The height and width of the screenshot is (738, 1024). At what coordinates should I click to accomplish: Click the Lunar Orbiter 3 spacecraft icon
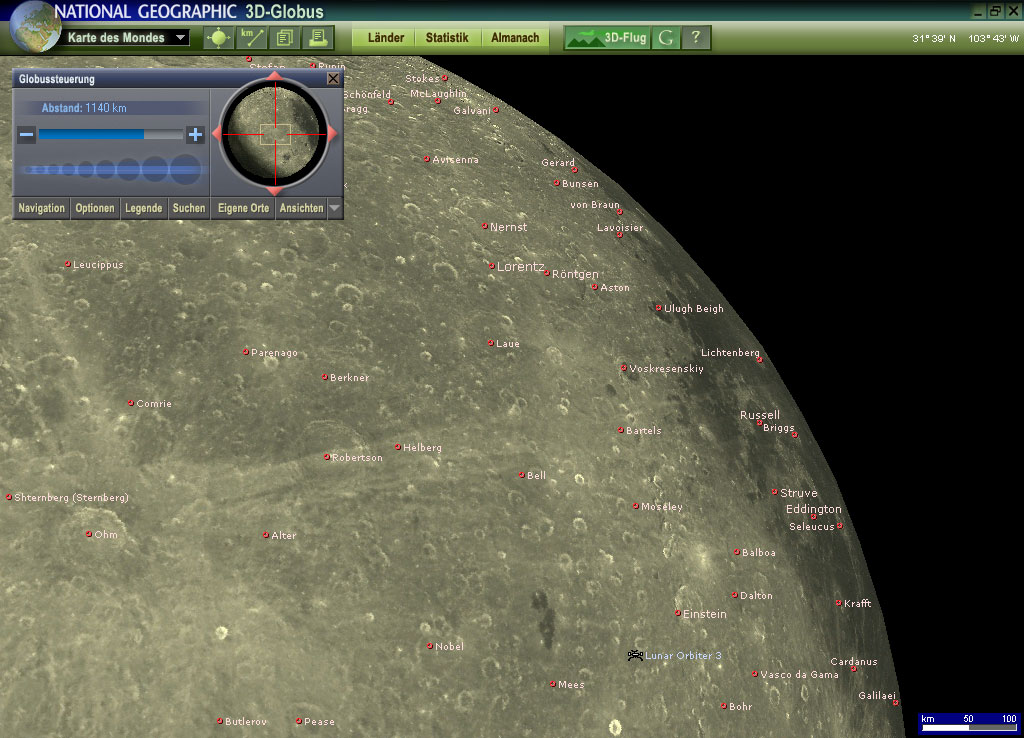tap(635, 655)
